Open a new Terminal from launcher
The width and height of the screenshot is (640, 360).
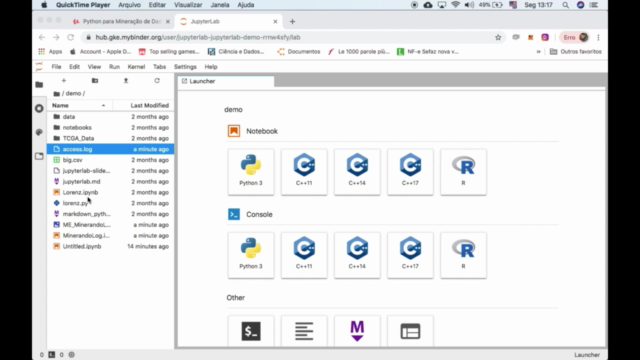tap(251, 331)
